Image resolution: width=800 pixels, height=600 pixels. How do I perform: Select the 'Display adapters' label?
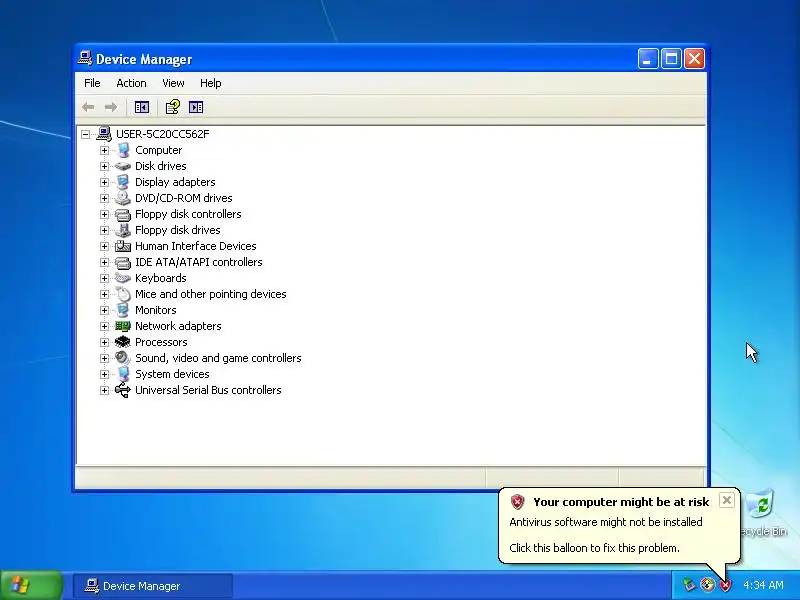(175, 182)
